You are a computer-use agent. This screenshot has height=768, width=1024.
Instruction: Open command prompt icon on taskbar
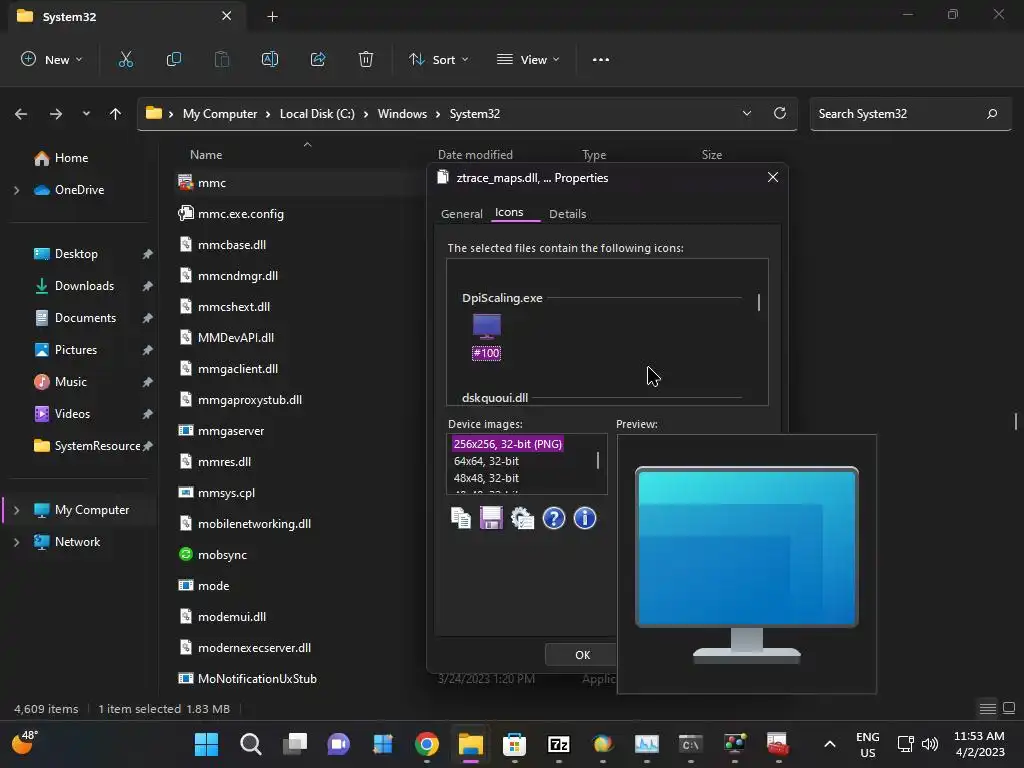(x=690, y=744)
